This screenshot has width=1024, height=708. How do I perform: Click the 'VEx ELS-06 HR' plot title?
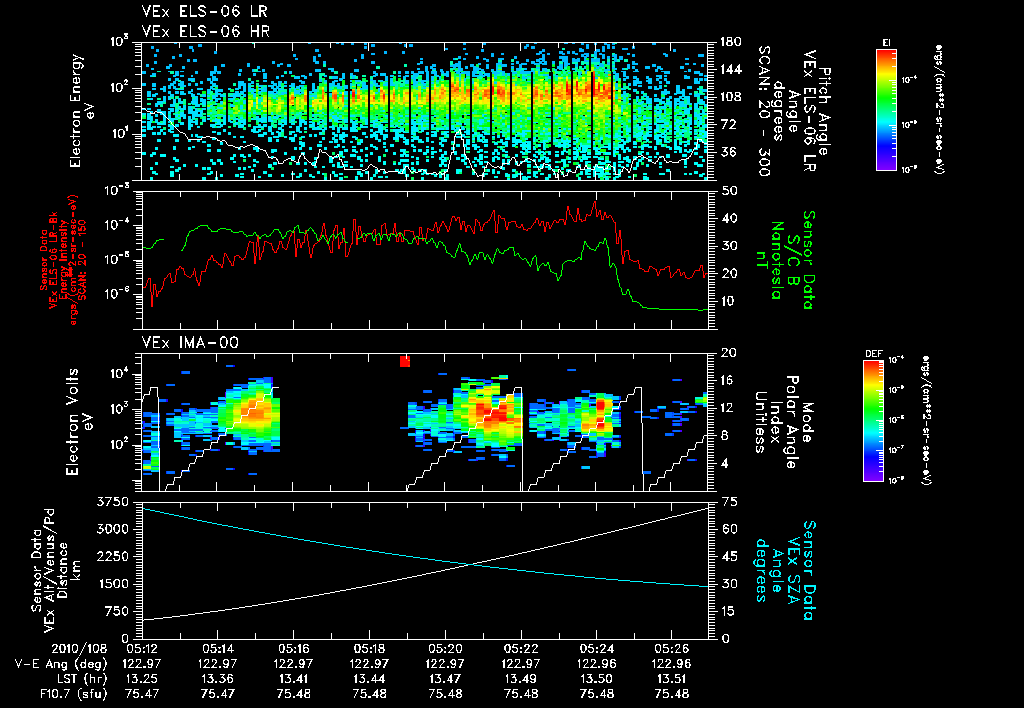(206, 31)
